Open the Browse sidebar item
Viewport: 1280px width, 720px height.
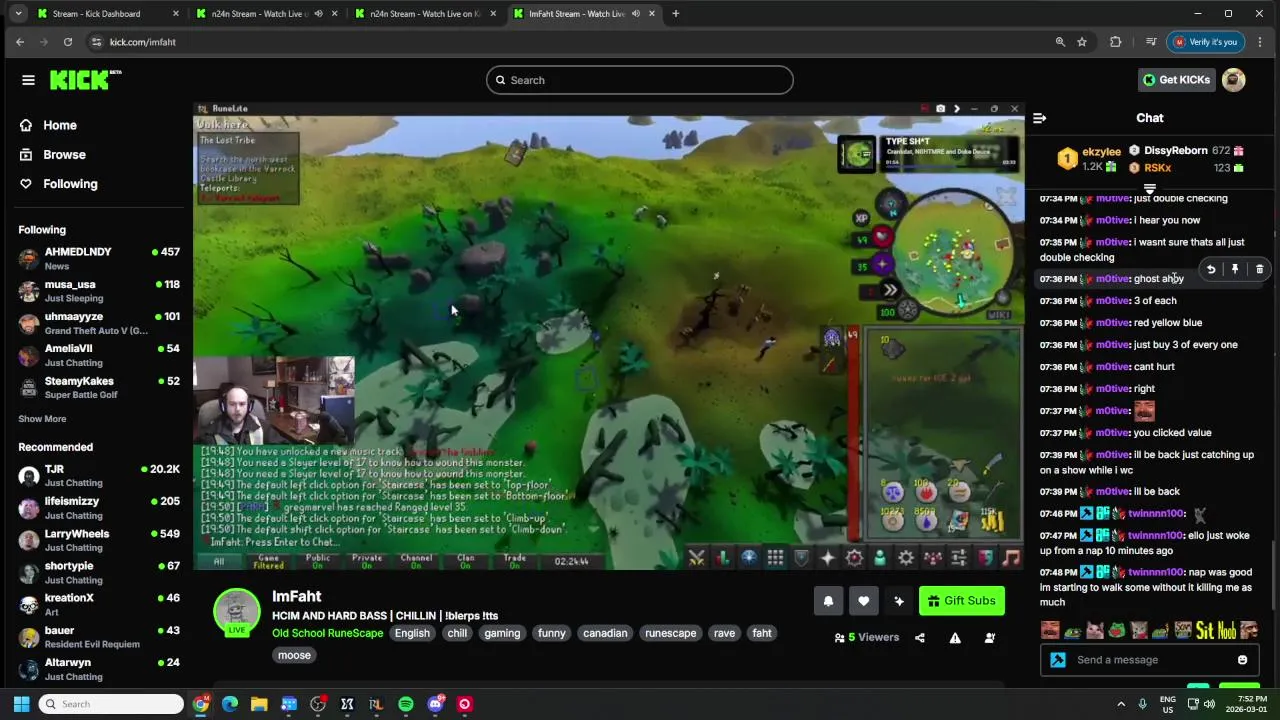[x=64, y=155]
